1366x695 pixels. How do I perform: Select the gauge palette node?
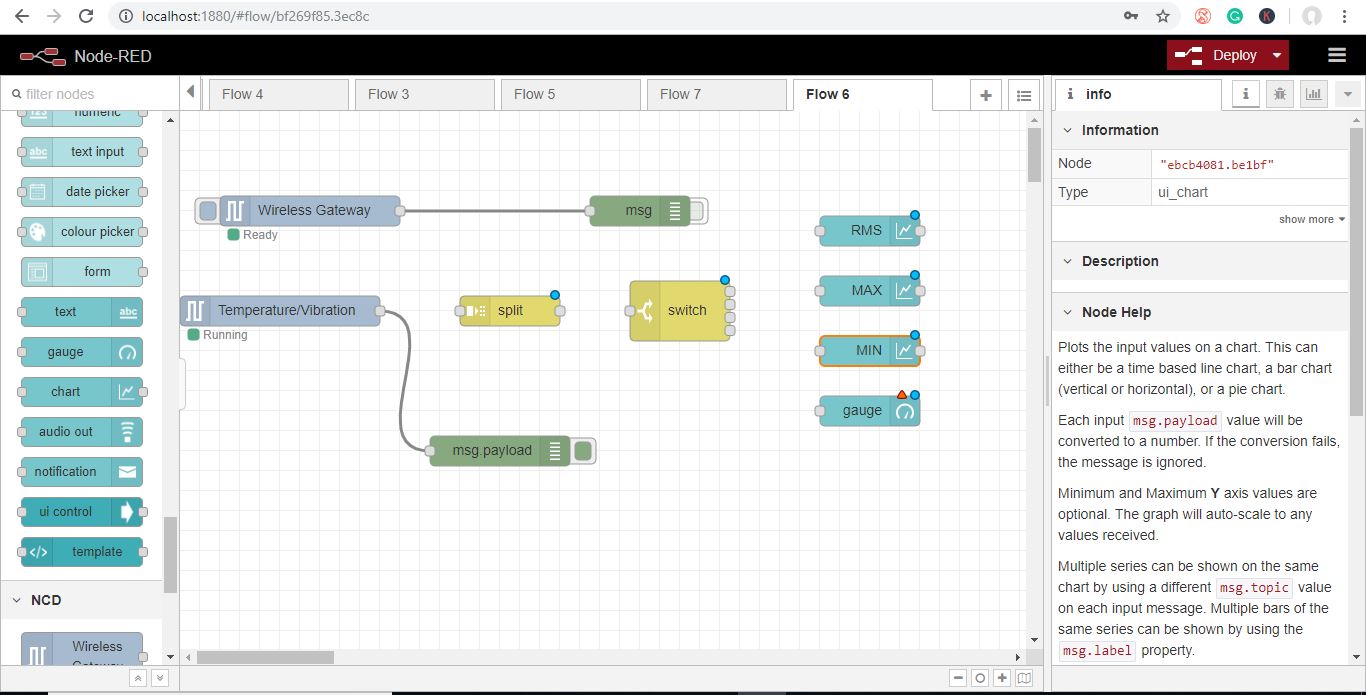[82, 352]
